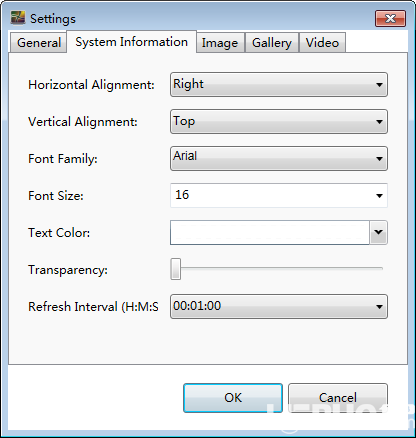Click the Cancel button

pyautogui.click(x=338, y=398)
